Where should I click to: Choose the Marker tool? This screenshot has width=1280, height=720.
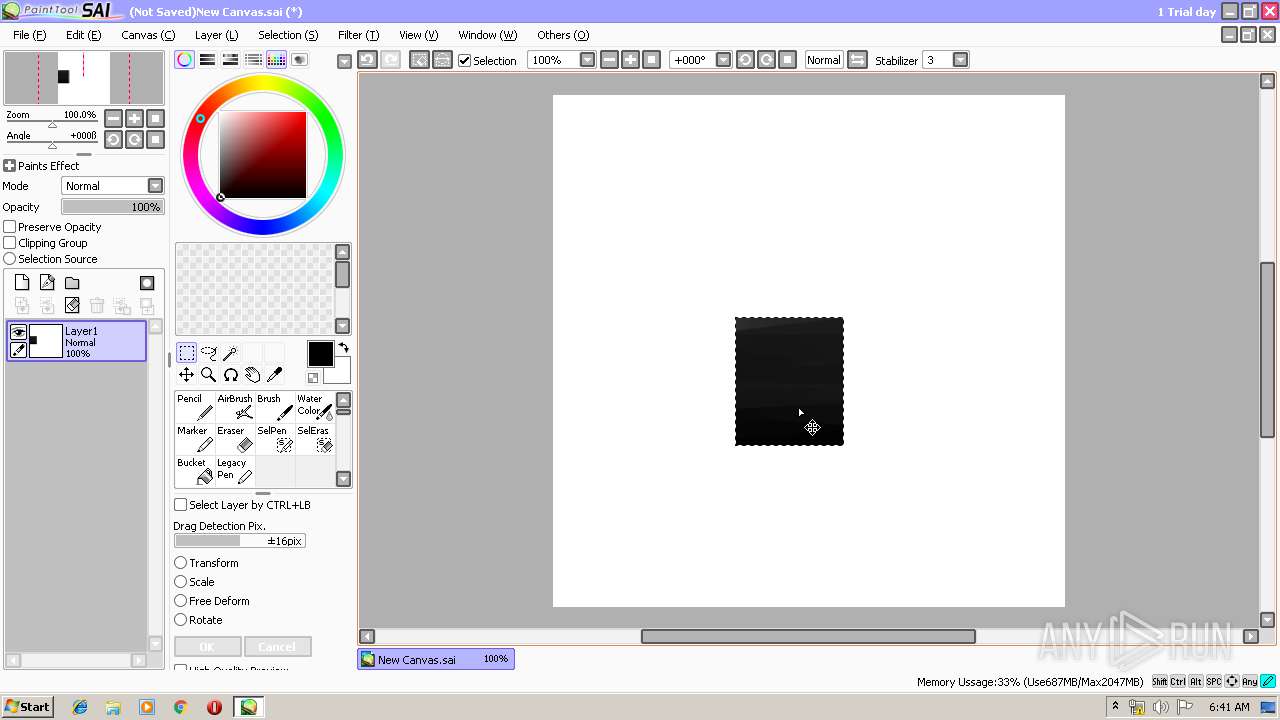click(195, 439)
